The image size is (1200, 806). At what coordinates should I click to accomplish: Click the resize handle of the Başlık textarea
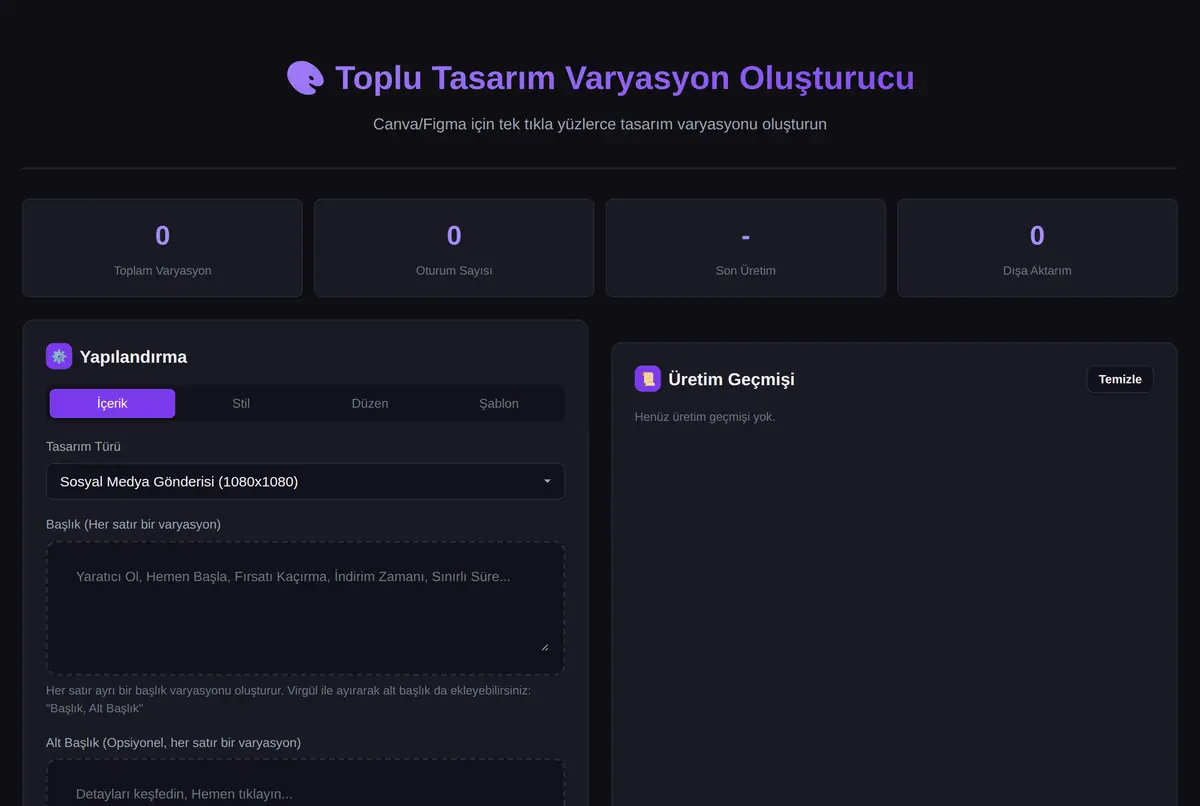[545, 647]
